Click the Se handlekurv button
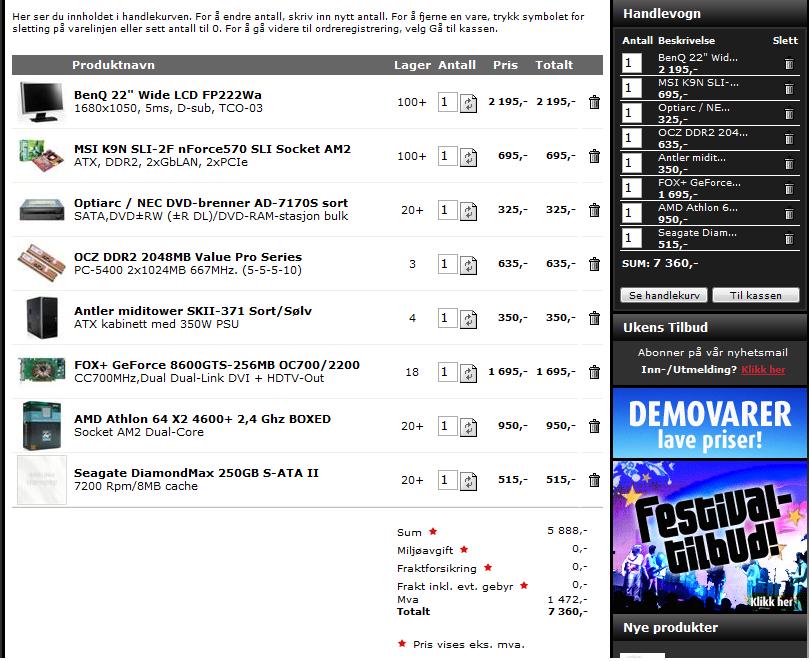Screen dimensions: 810x661 pyautogui.click(x=664, y=295)
